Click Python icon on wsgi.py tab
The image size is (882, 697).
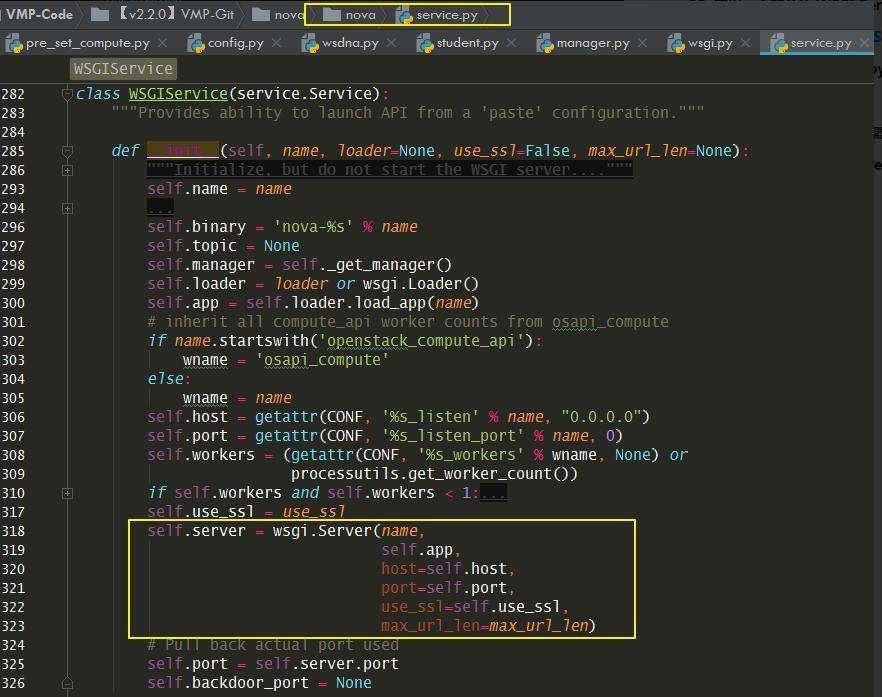point(676,44)
